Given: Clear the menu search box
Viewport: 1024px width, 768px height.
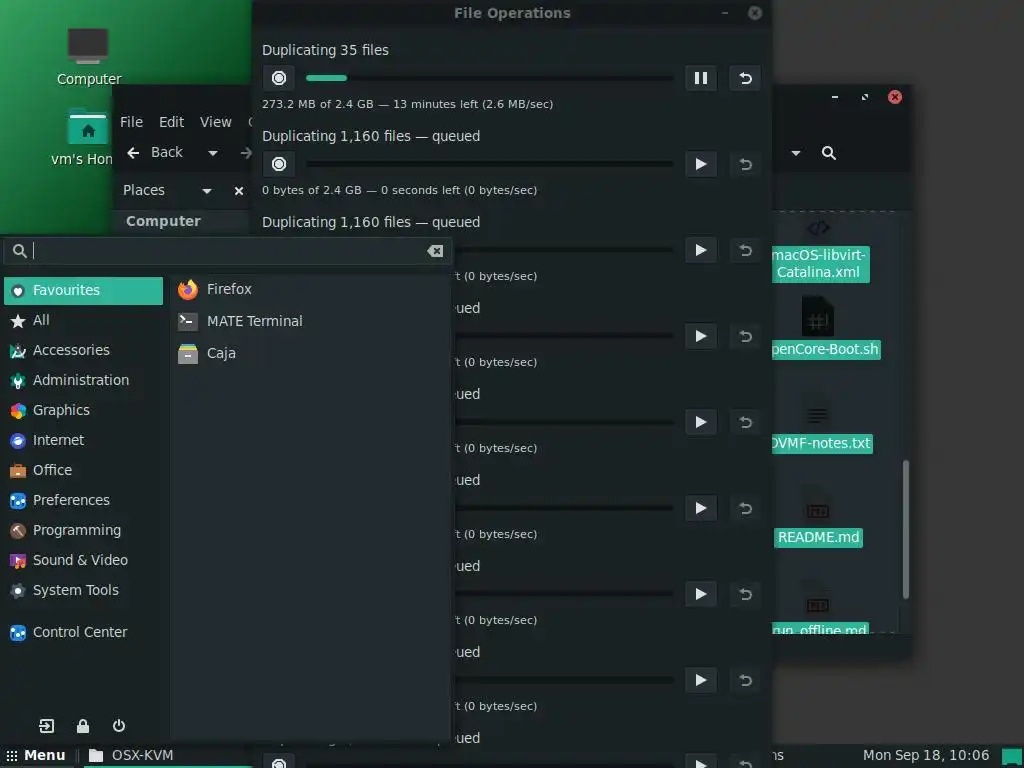Looking at the screenshot, I should [435, 251].
